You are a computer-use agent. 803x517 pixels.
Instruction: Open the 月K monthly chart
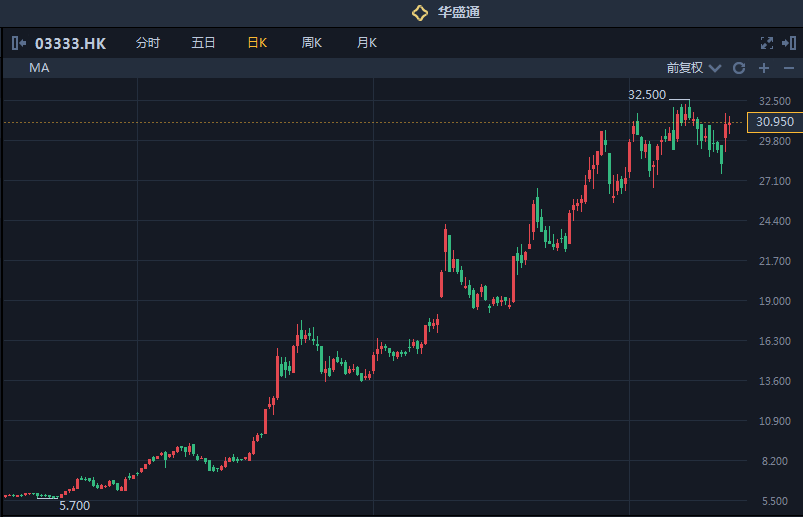tap(366, 43)
